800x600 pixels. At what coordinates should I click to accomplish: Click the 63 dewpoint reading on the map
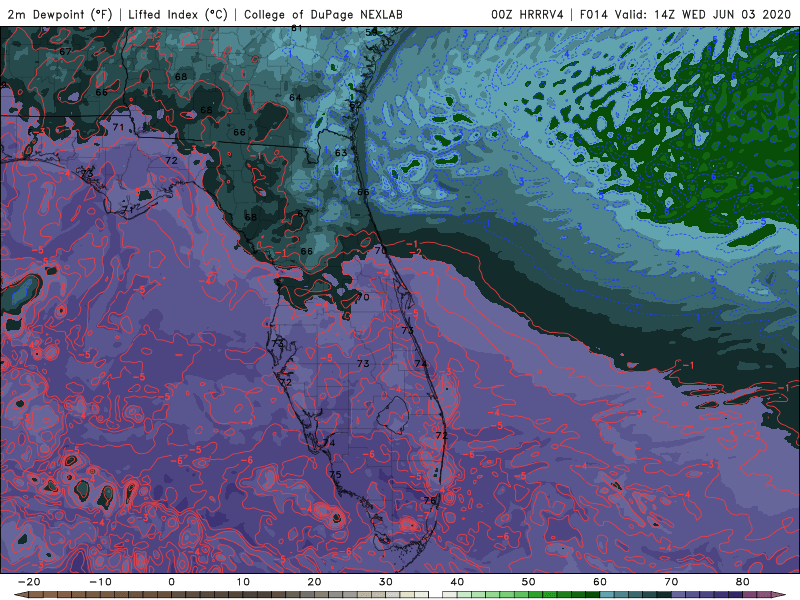point(341,153)
